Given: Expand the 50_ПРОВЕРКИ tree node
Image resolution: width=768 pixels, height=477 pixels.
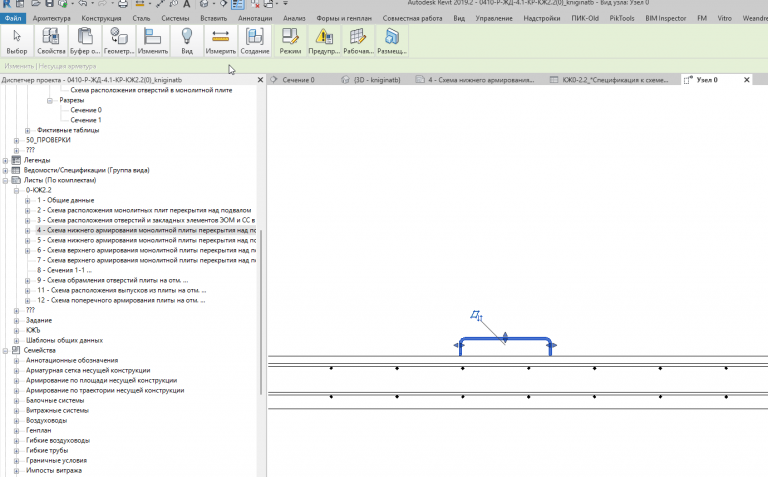Looking at the screenshot, I should click(17, 140).
